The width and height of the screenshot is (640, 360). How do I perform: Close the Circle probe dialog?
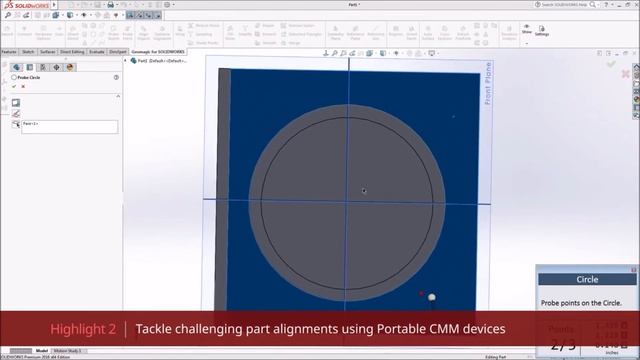click(633, 270)
